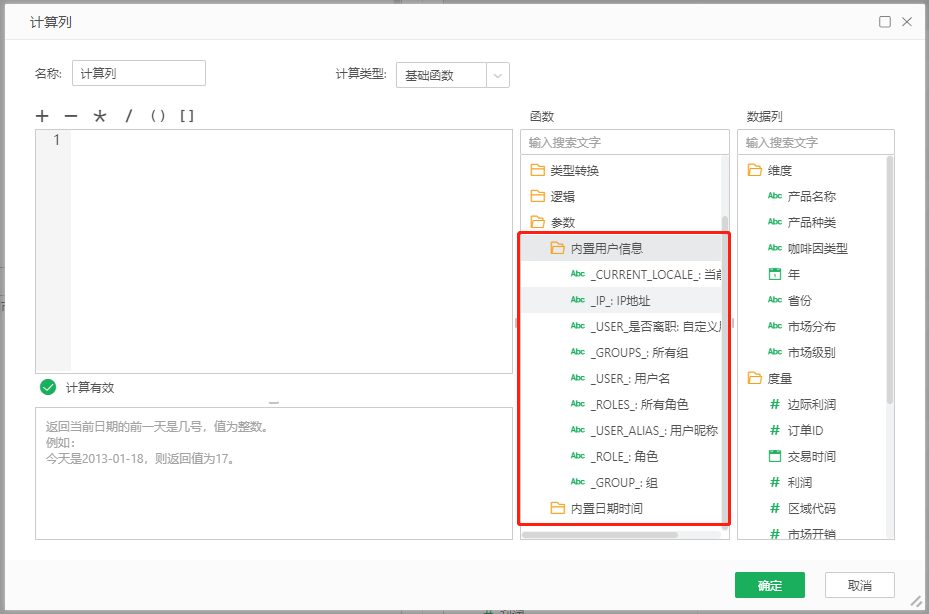The width and height of the screenshot is (929, 614).
Task: Focus the 数据列 search box
Action: [815, 142]
